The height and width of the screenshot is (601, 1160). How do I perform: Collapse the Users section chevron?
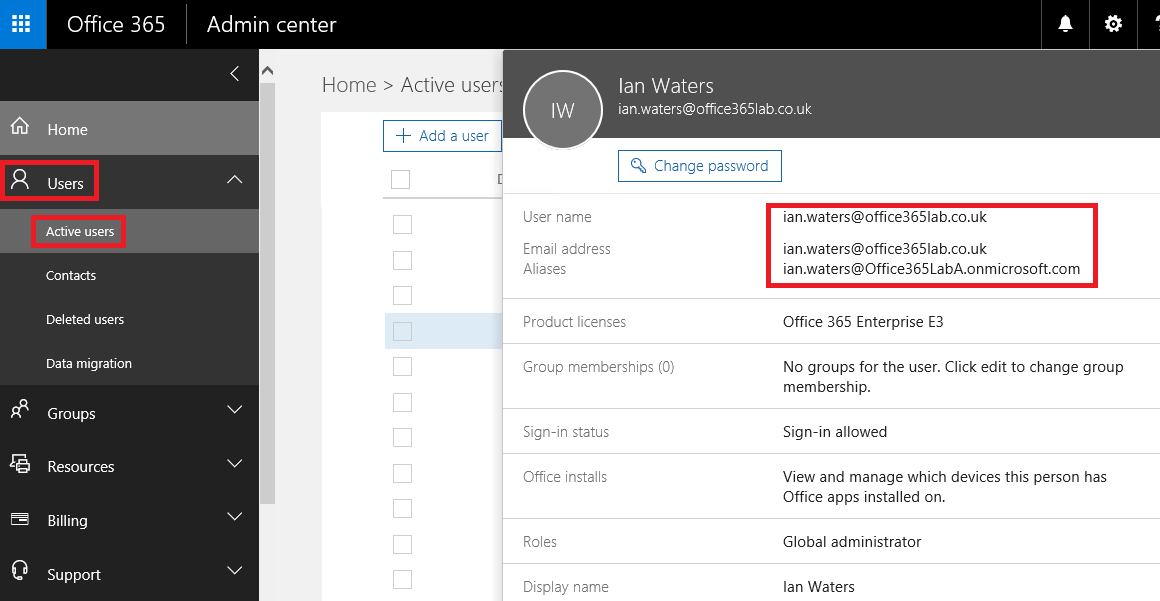tap(235, 180)
